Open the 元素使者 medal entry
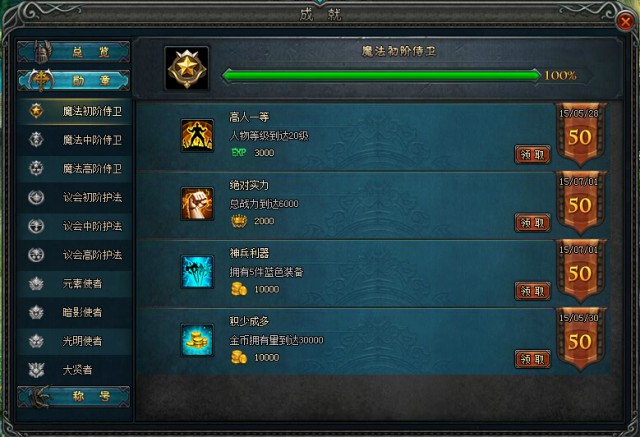 76,284
